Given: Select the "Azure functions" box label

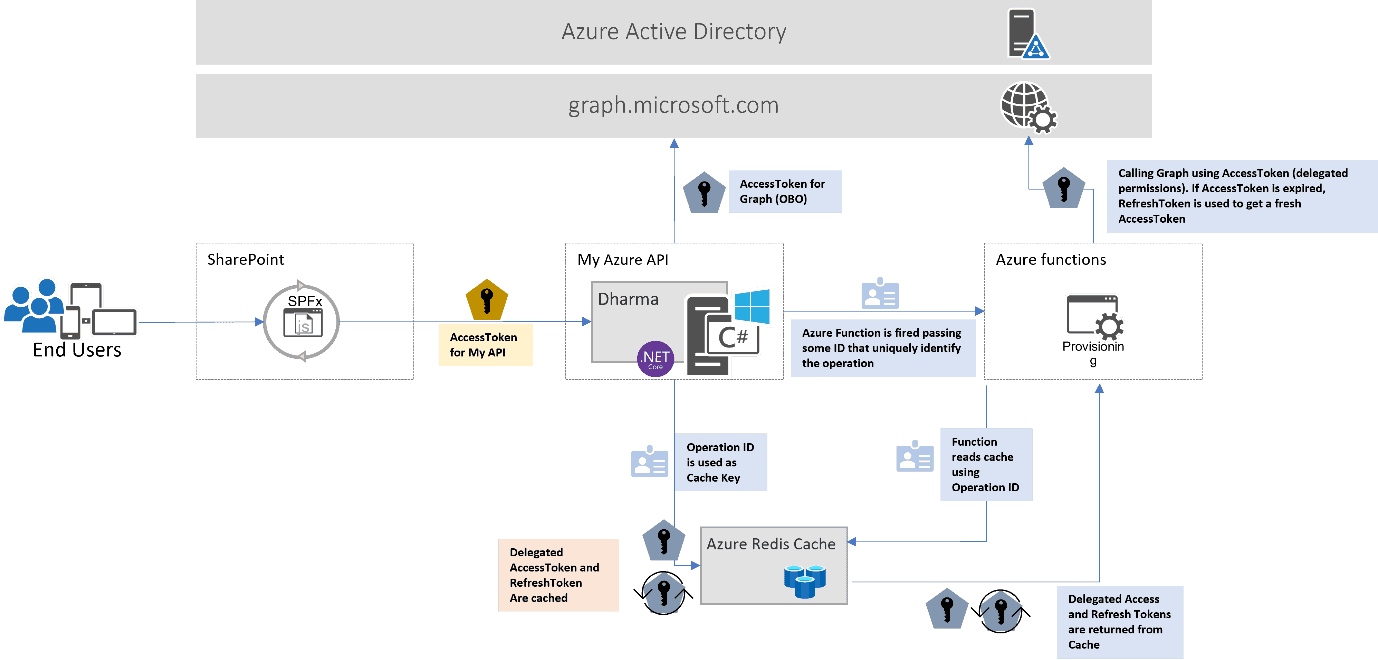Looking at the screenshot, I should (1051, 260).
